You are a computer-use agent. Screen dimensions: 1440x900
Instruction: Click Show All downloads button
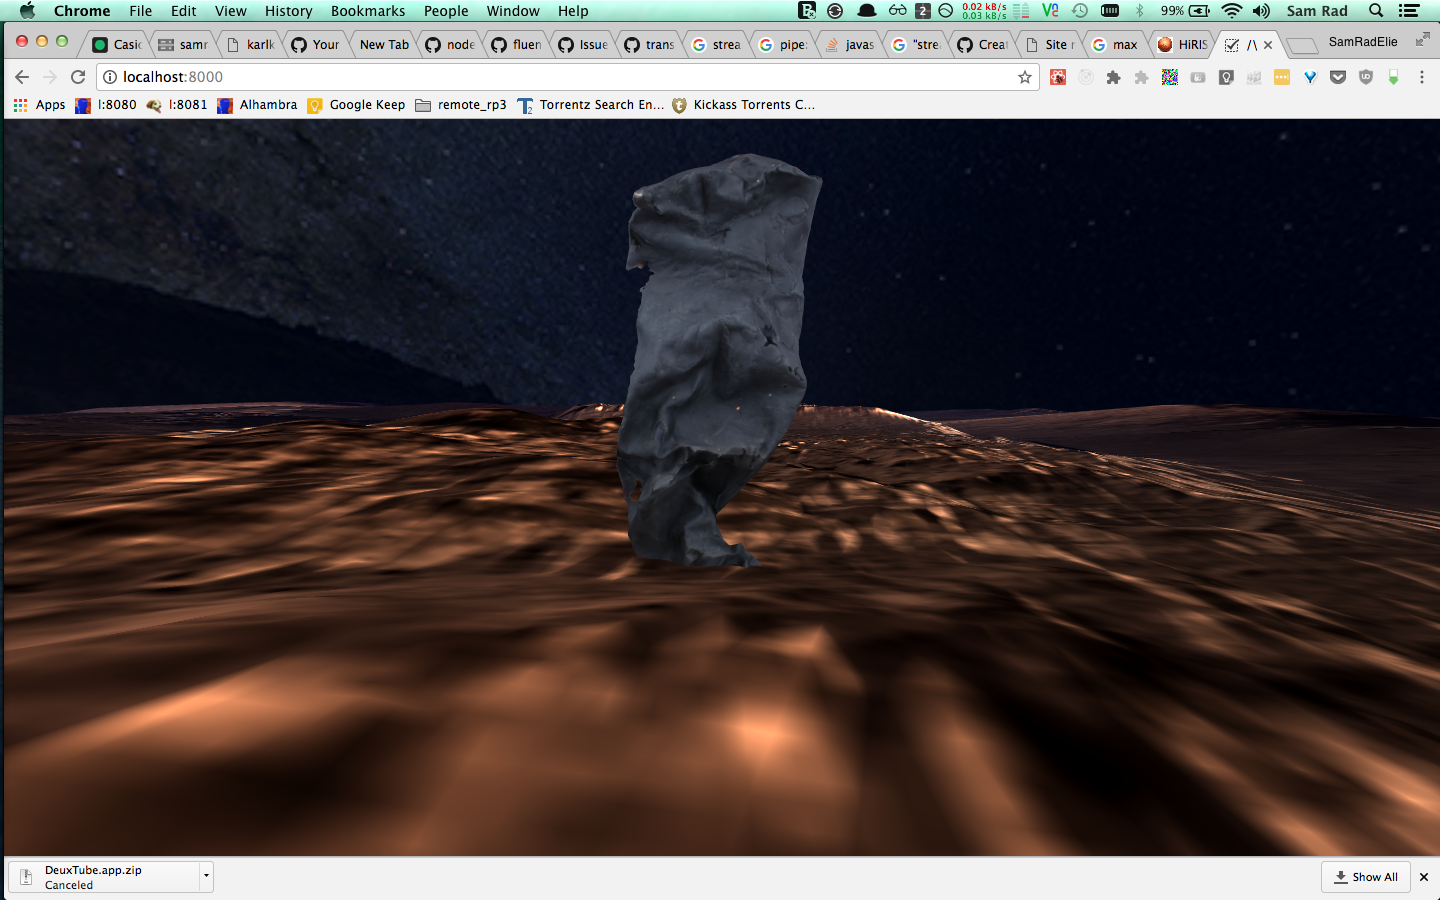pyautogui.click(x=1366, y=877)
